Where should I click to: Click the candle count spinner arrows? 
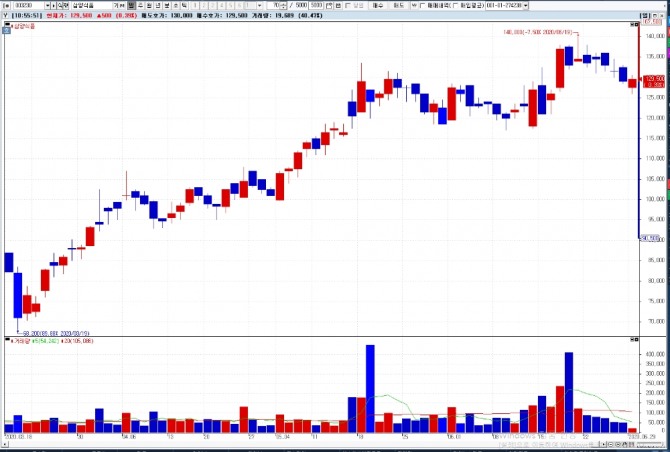tap(283, 6)
